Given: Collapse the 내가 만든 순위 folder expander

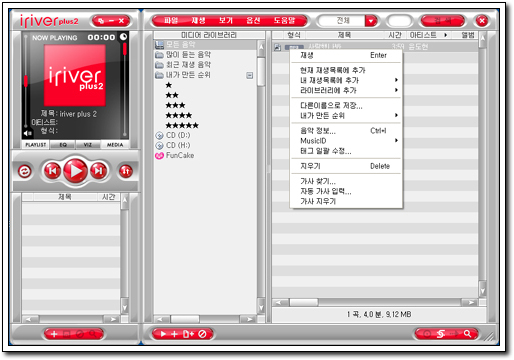Looking at the screenshot, I should 249,75.
